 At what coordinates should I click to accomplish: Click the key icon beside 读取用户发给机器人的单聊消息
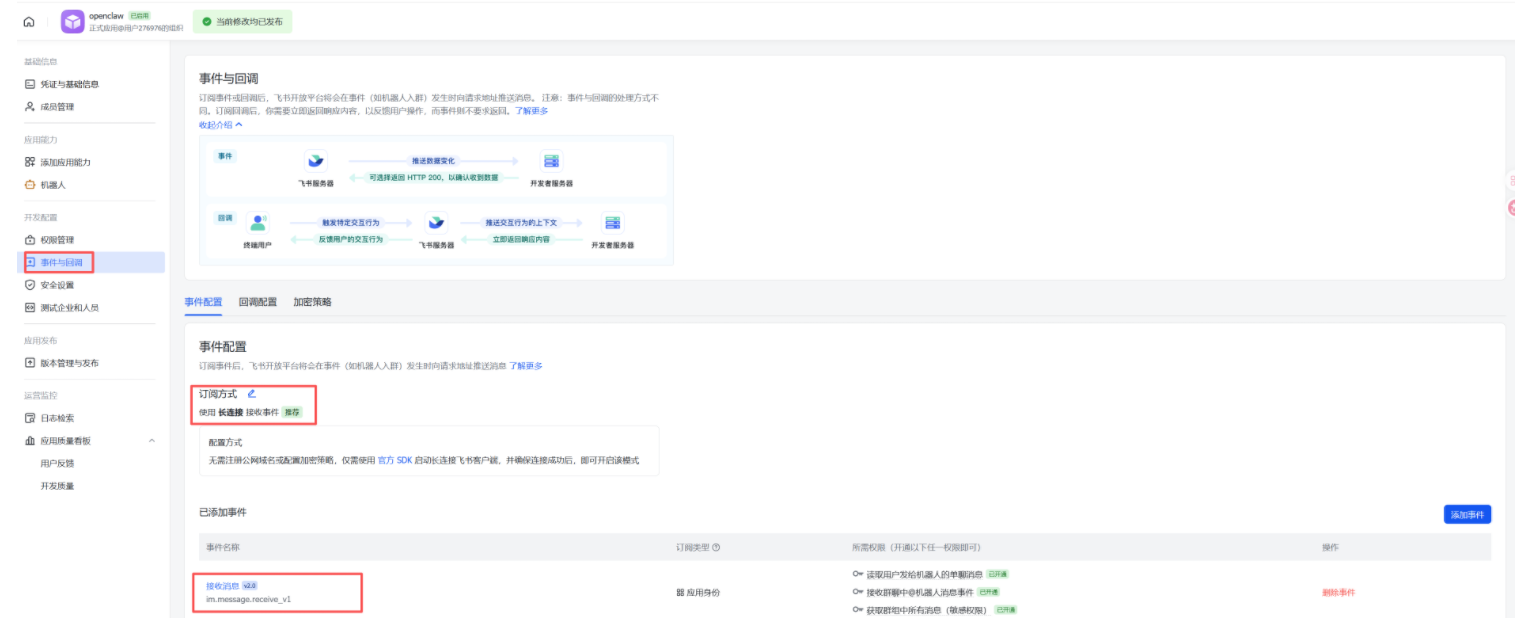point(858,574)
